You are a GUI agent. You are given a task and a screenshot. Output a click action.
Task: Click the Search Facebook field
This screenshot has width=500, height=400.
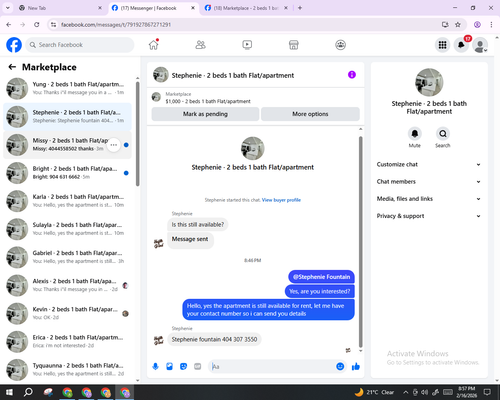click(80, 45)
